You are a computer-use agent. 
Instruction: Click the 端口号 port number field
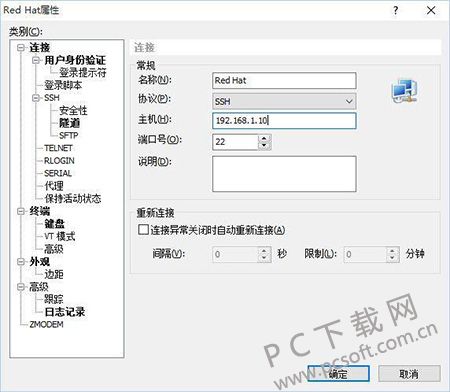235,142
